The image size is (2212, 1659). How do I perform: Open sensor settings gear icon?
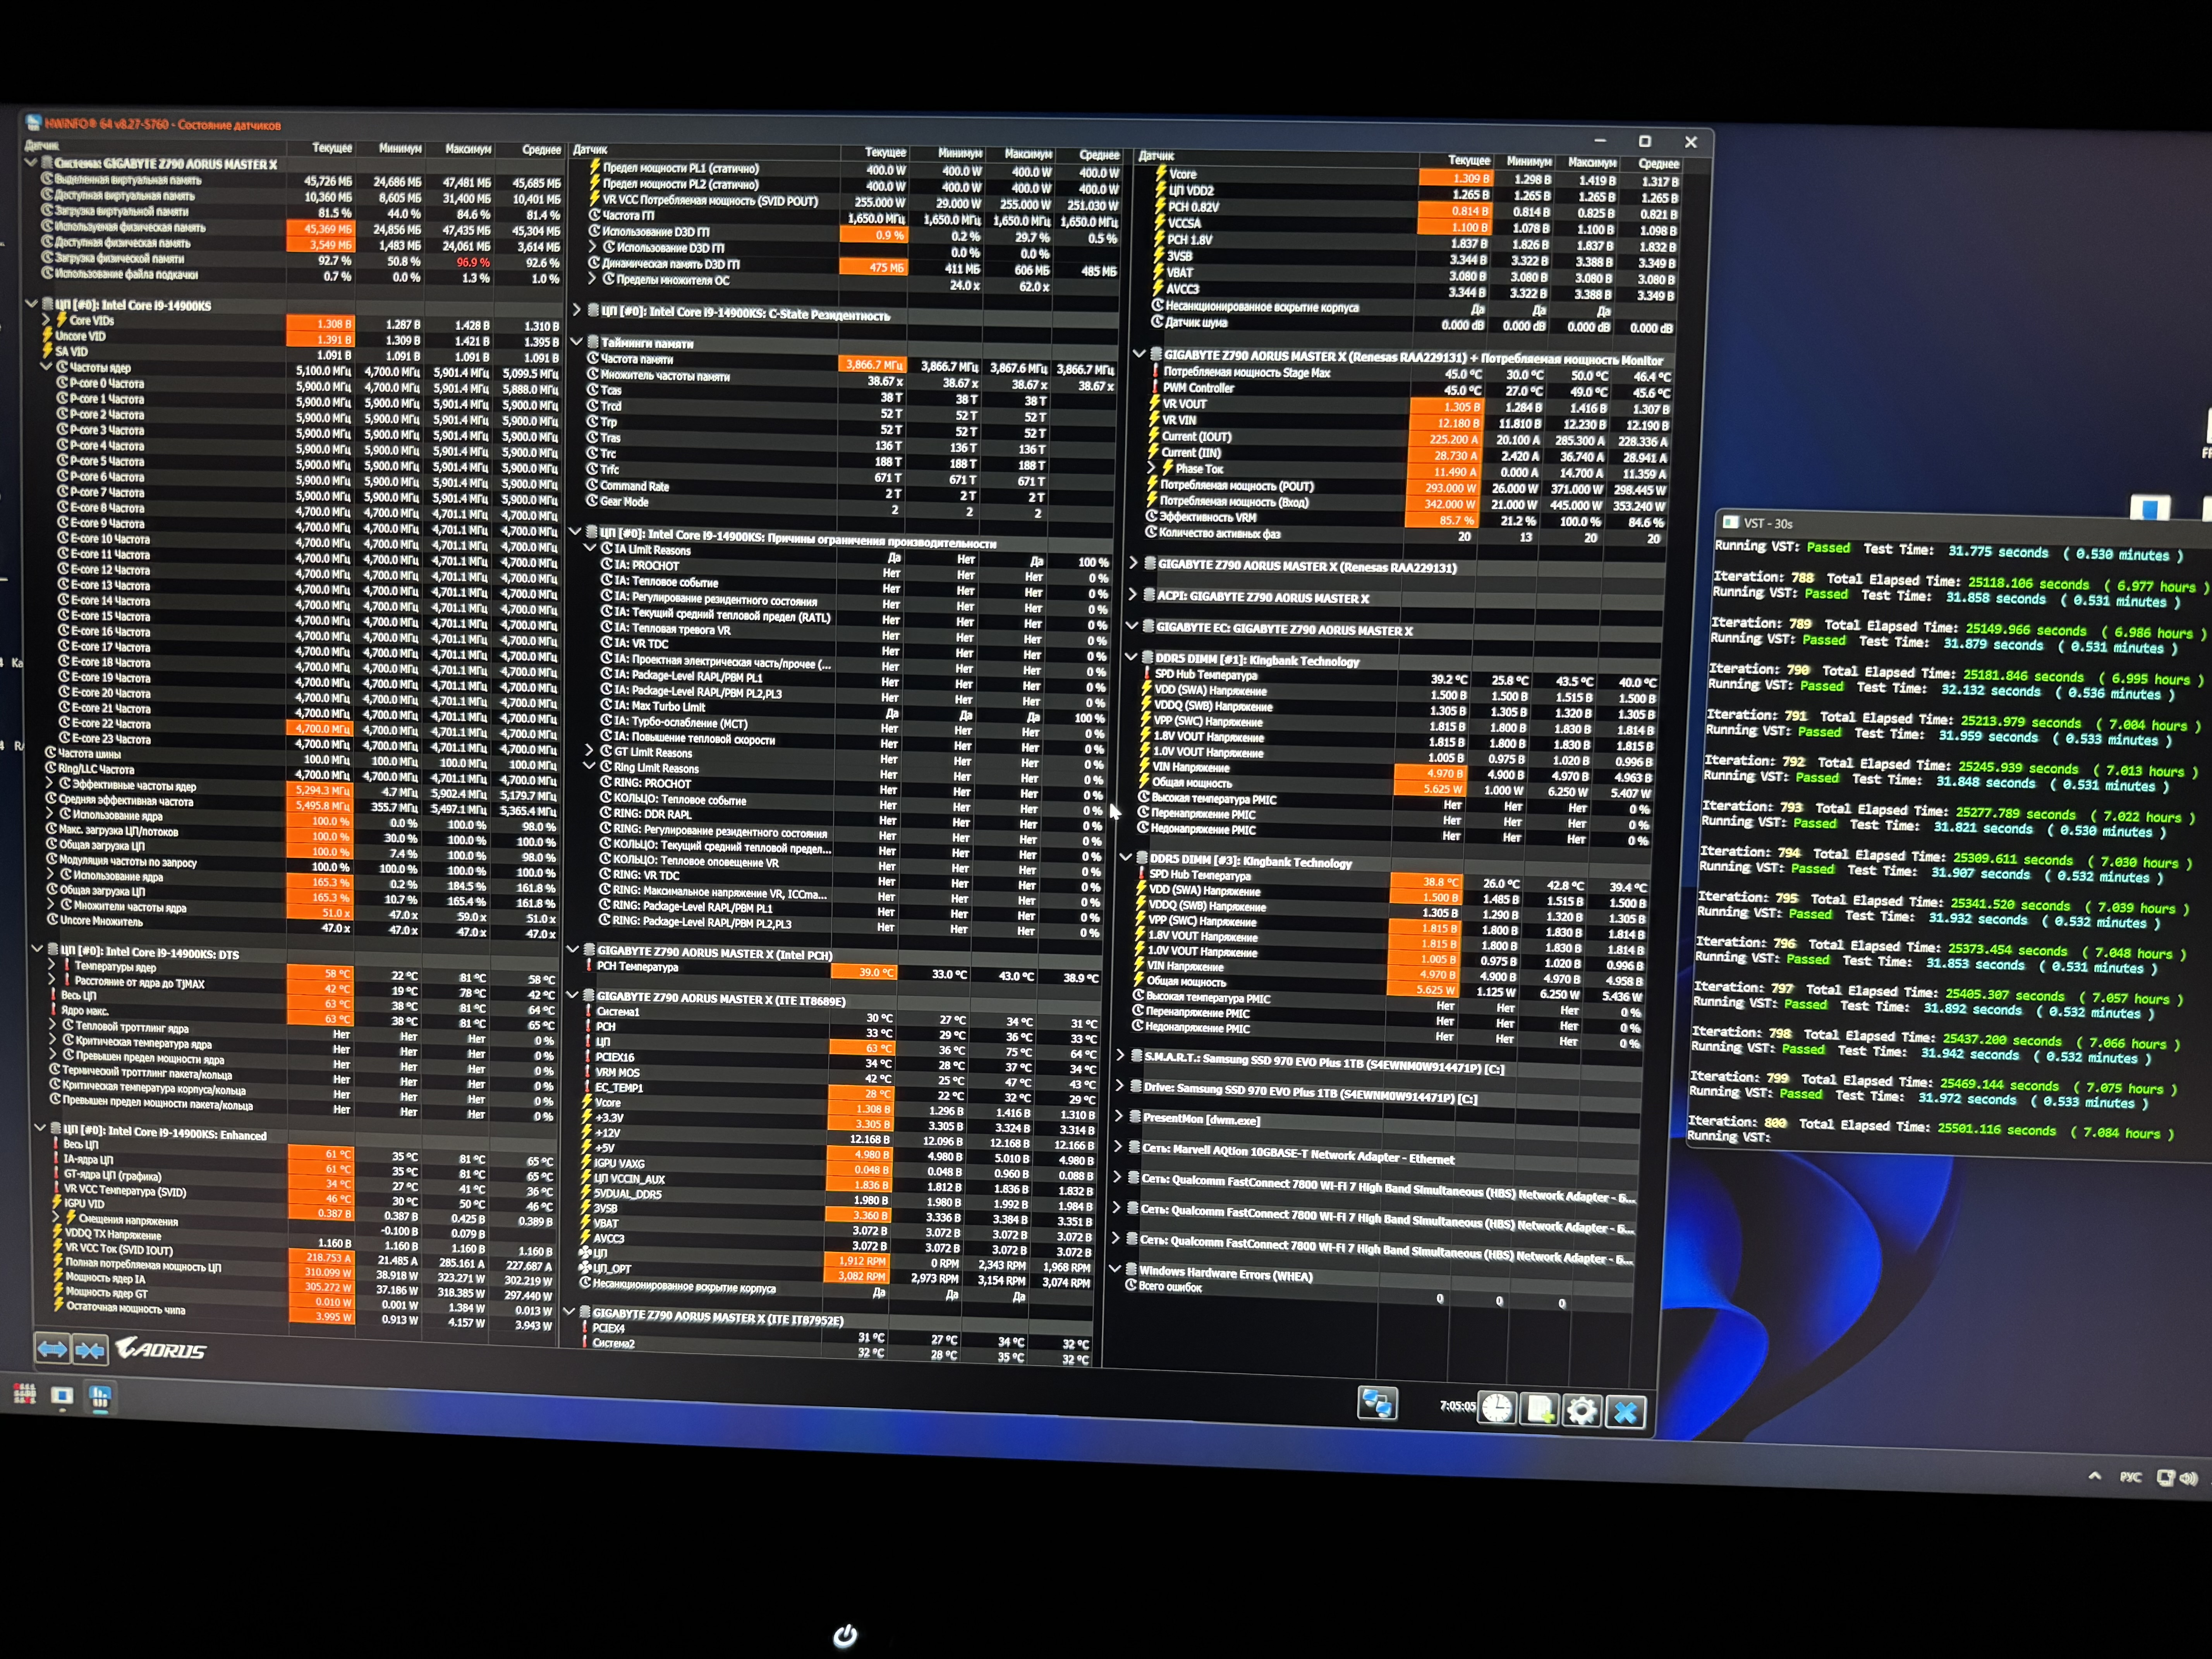(1582, 1410)
